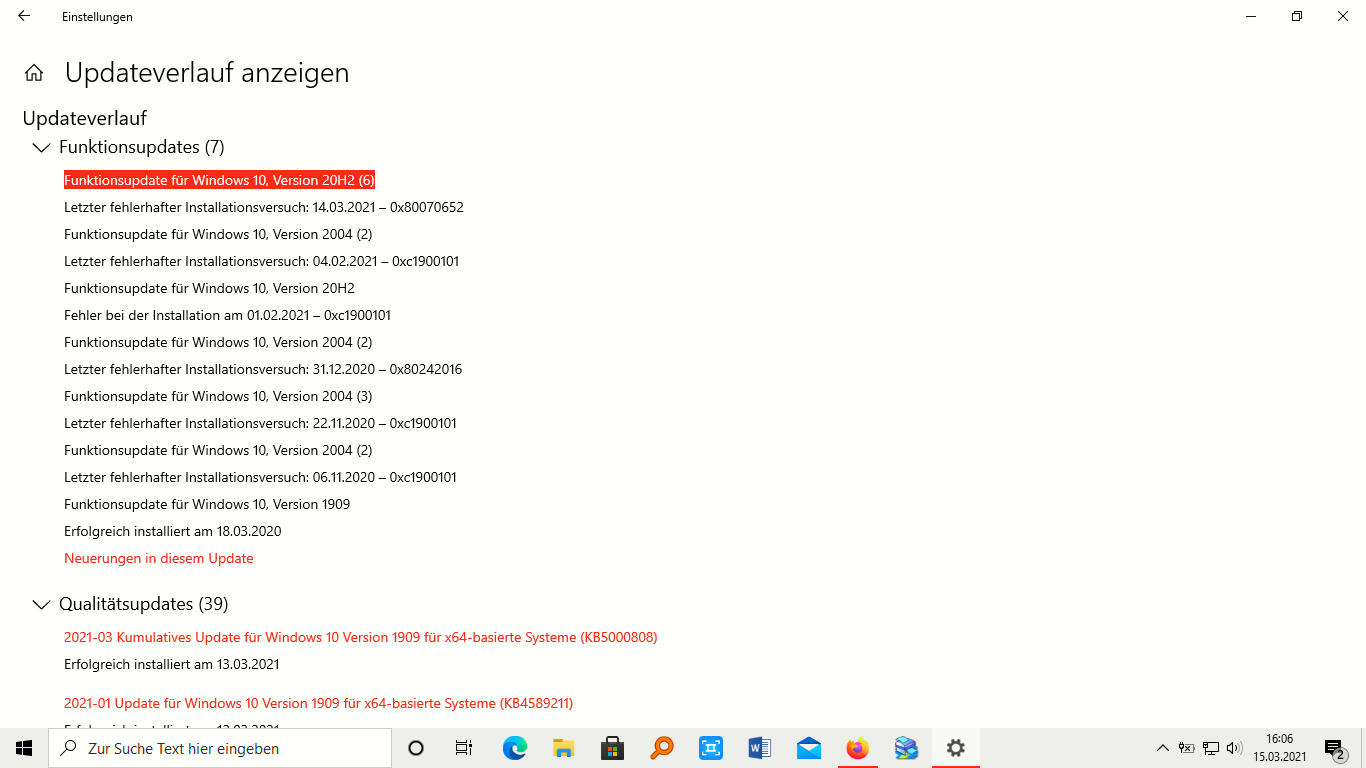
Task: Collapse the Qualitätsupdates (39) section
Action: (41, 605)
